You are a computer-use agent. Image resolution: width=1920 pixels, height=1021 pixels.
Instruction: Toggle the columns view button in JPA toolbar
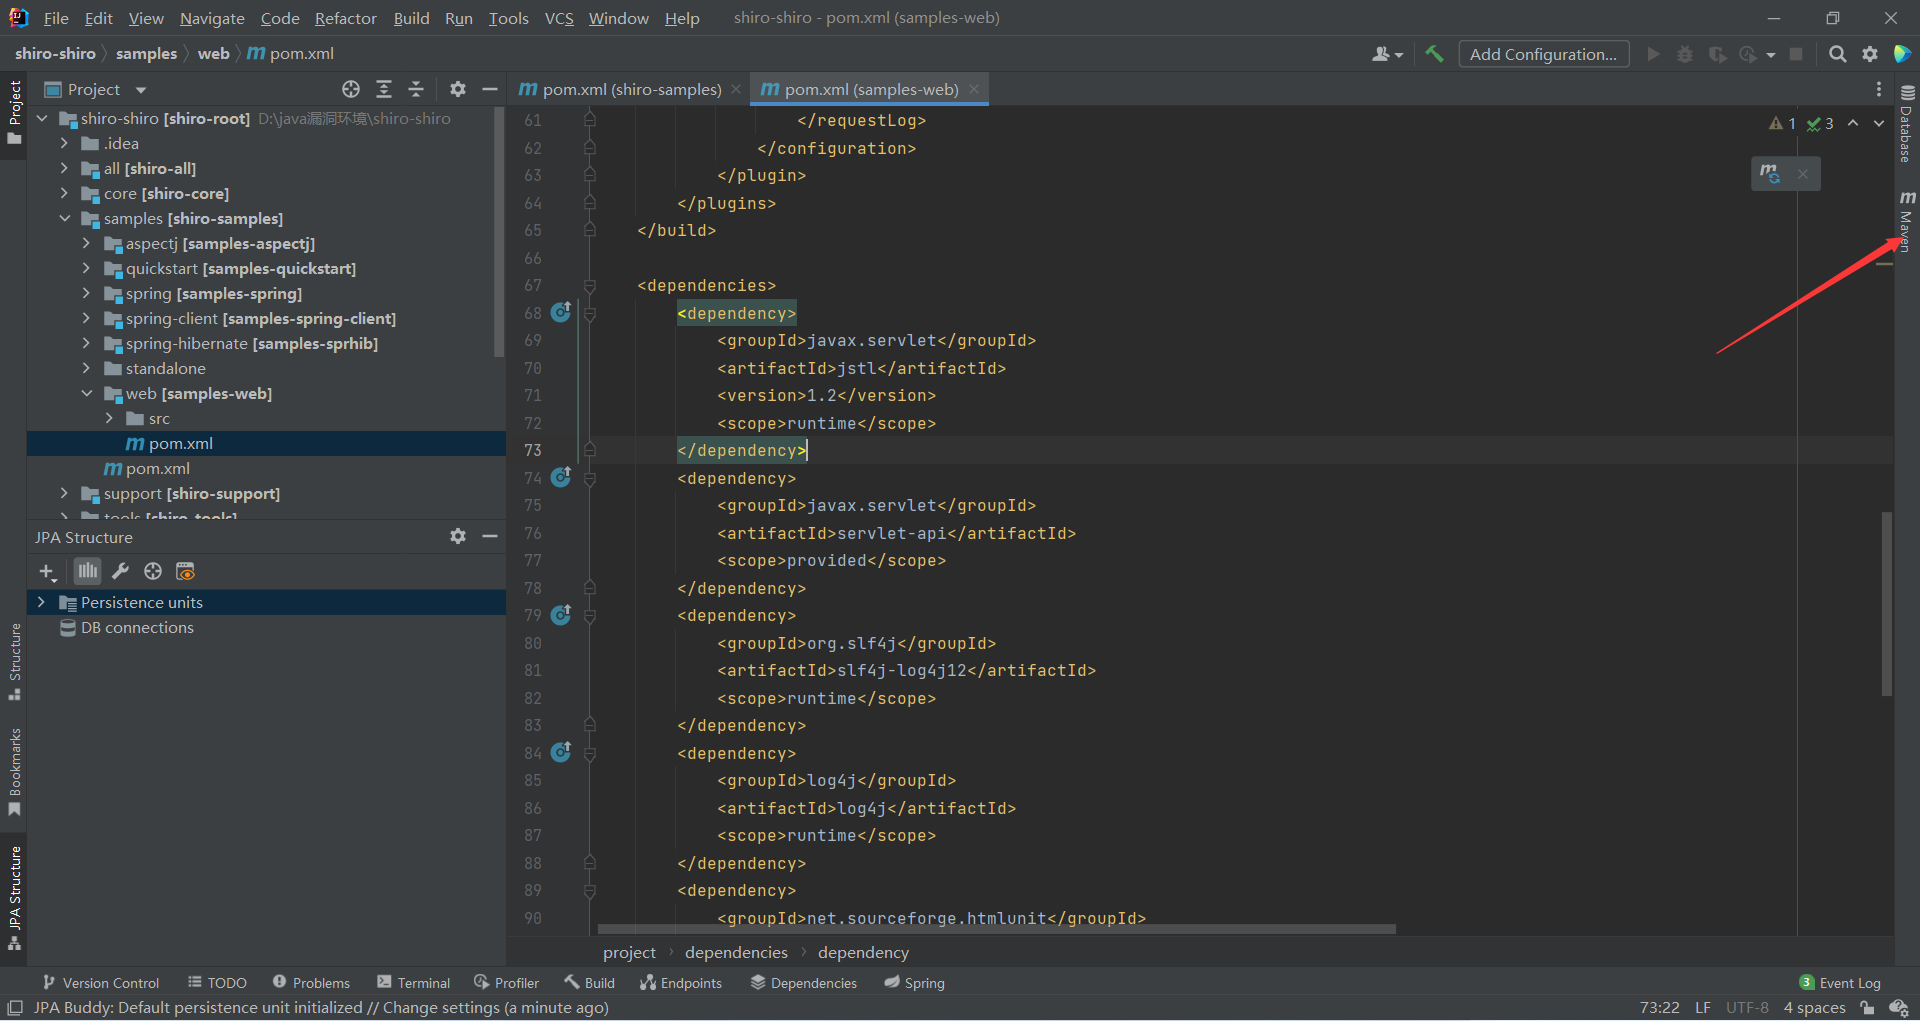pos(88,571)
